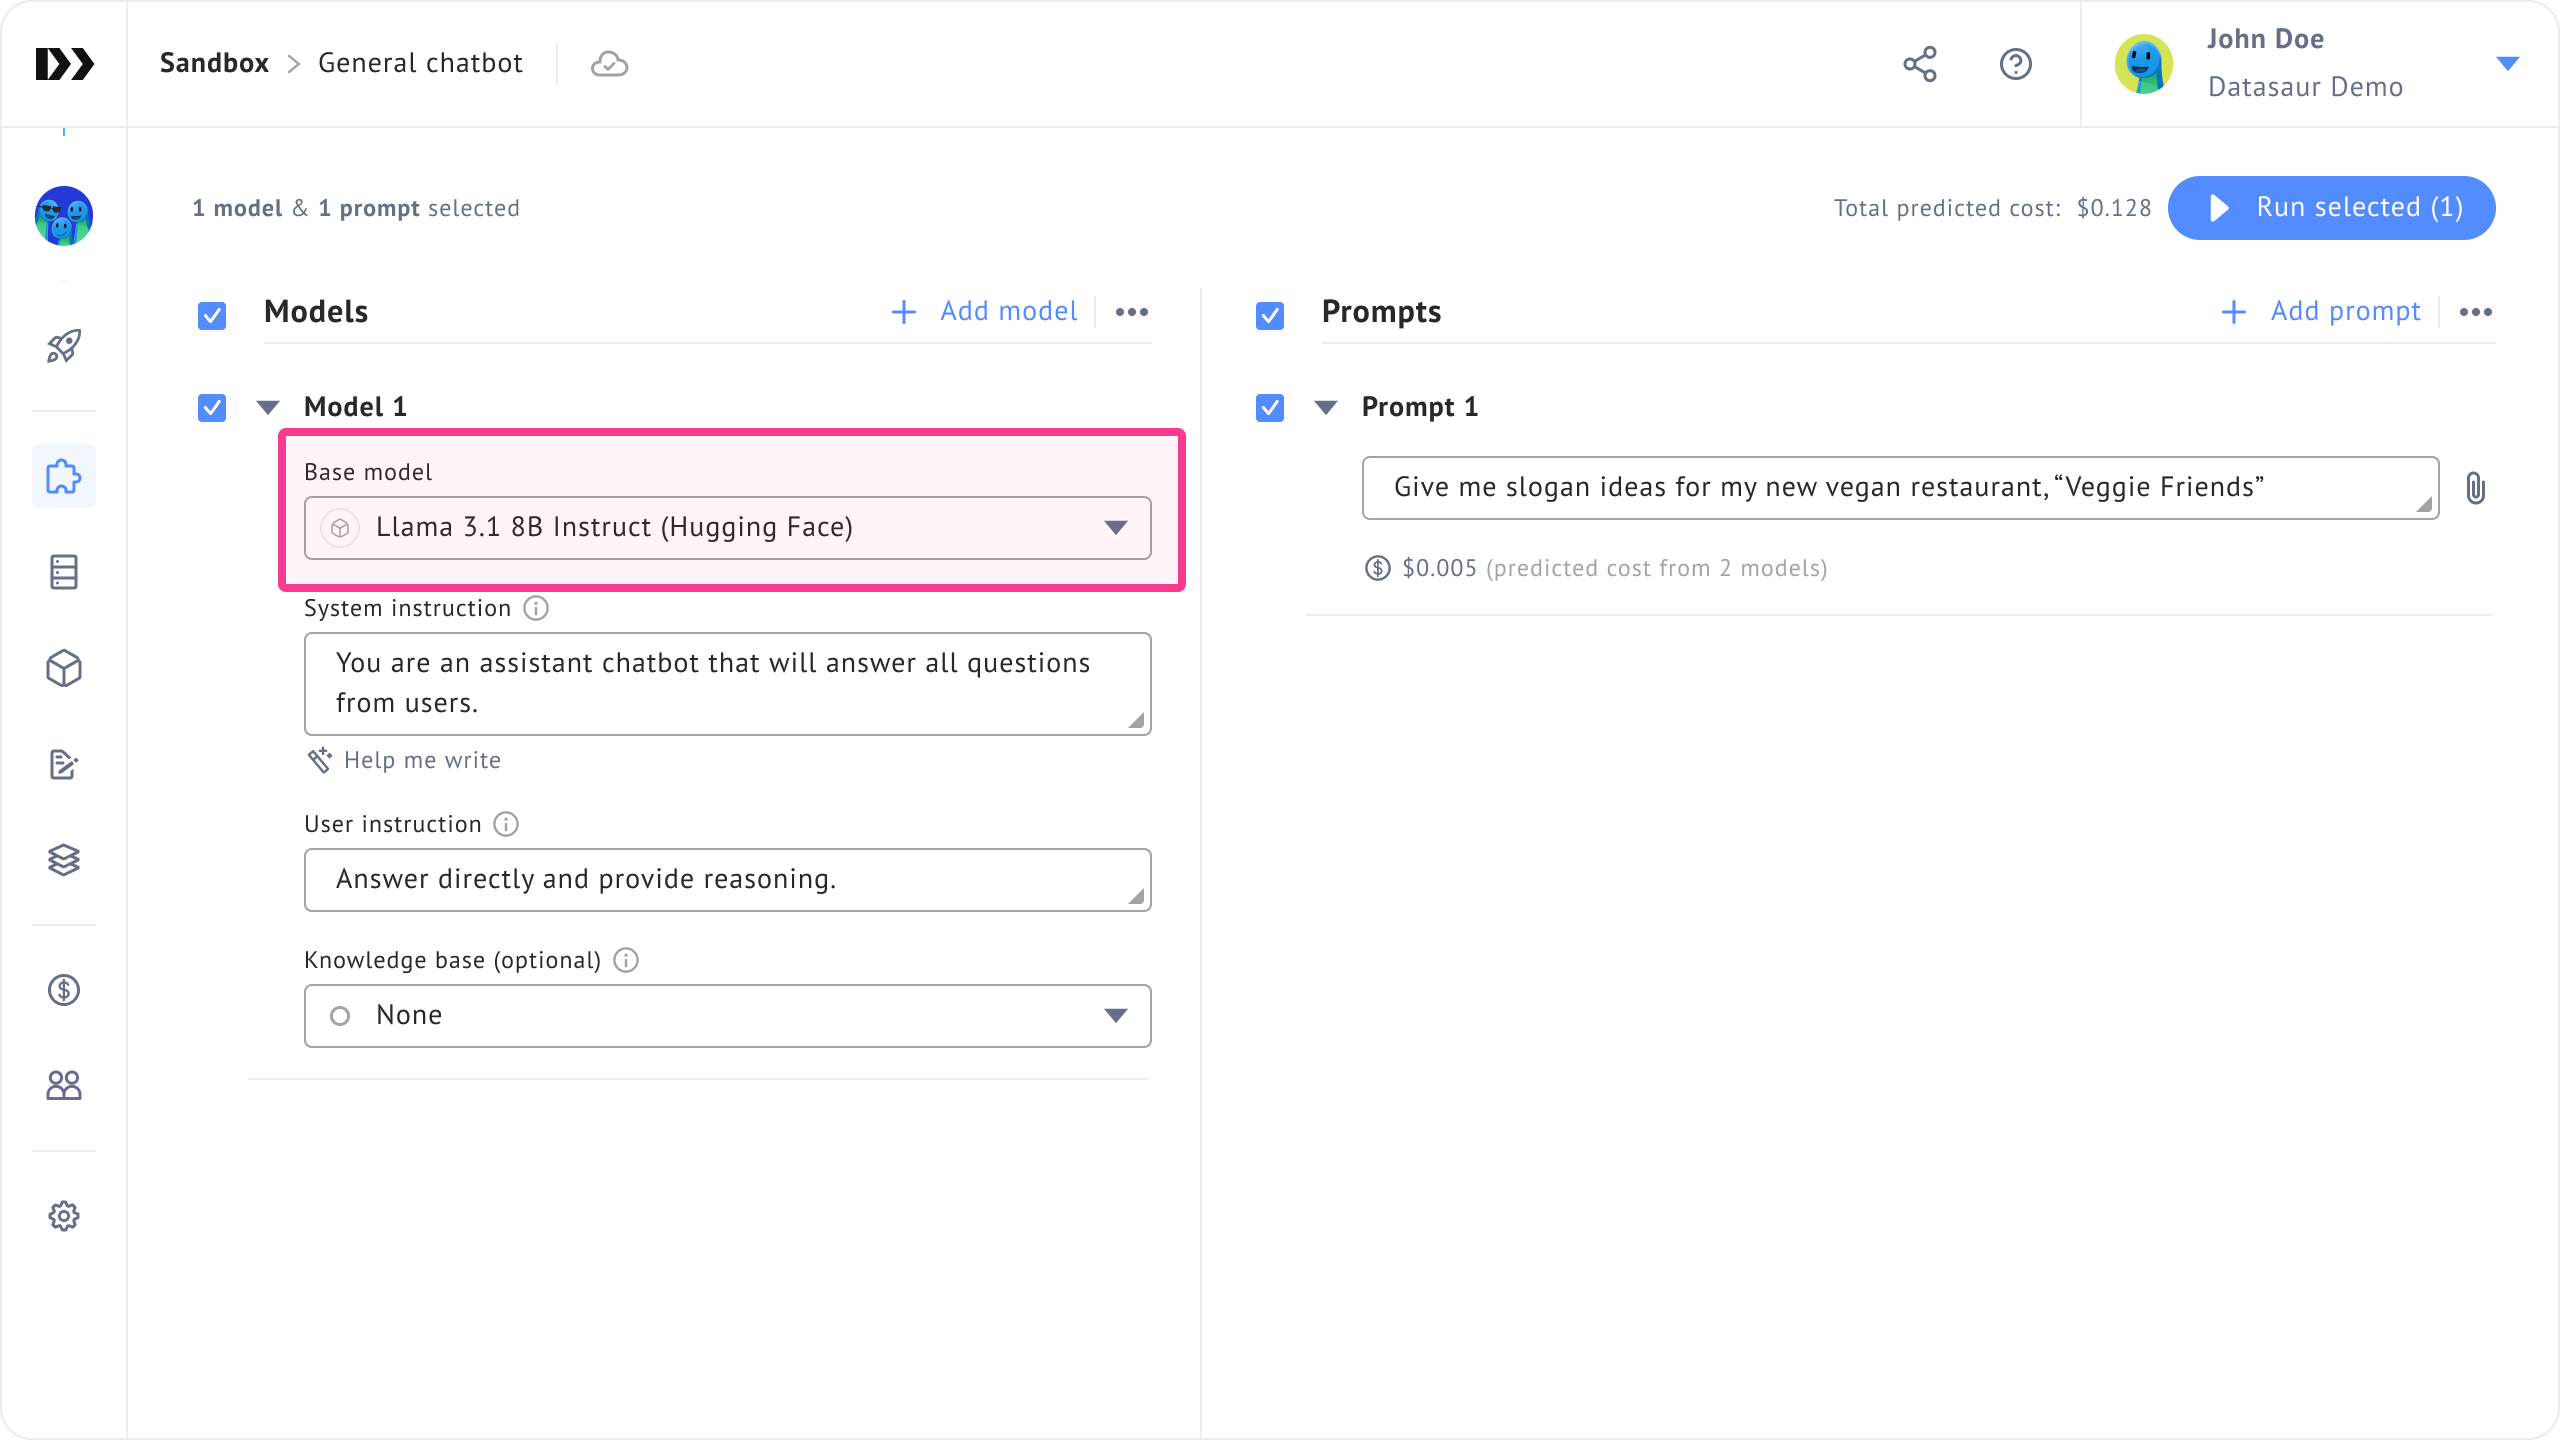This screenshot has width=2560, height=1440.
Task: Collapse the Model 1 section
Action: click(x=268, y=407)
